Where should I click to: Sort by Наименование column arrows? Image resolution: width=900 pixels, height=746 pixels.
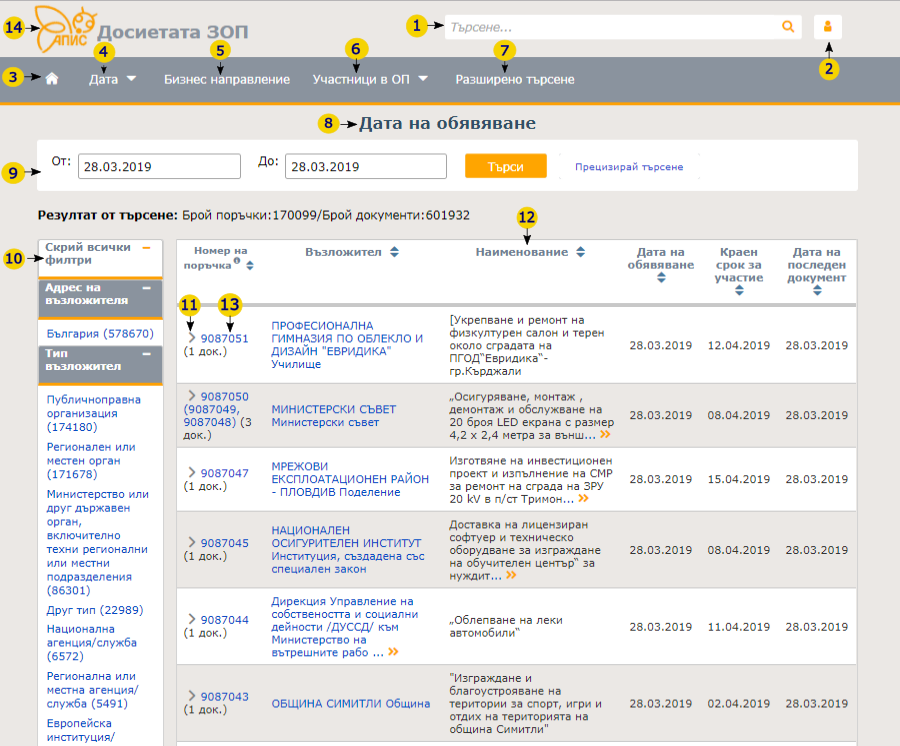tap(580, 252)
